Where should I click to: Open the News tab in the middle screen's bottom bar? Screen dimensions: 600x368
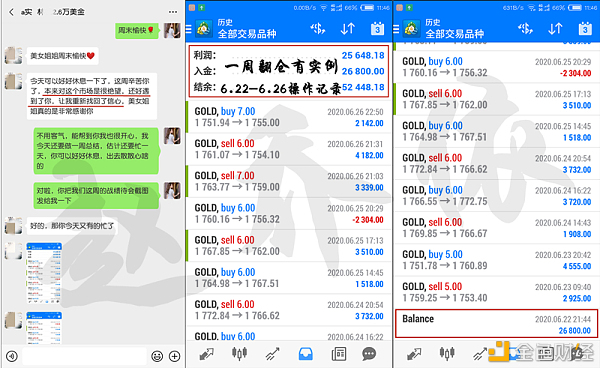[x=338, y=354]
